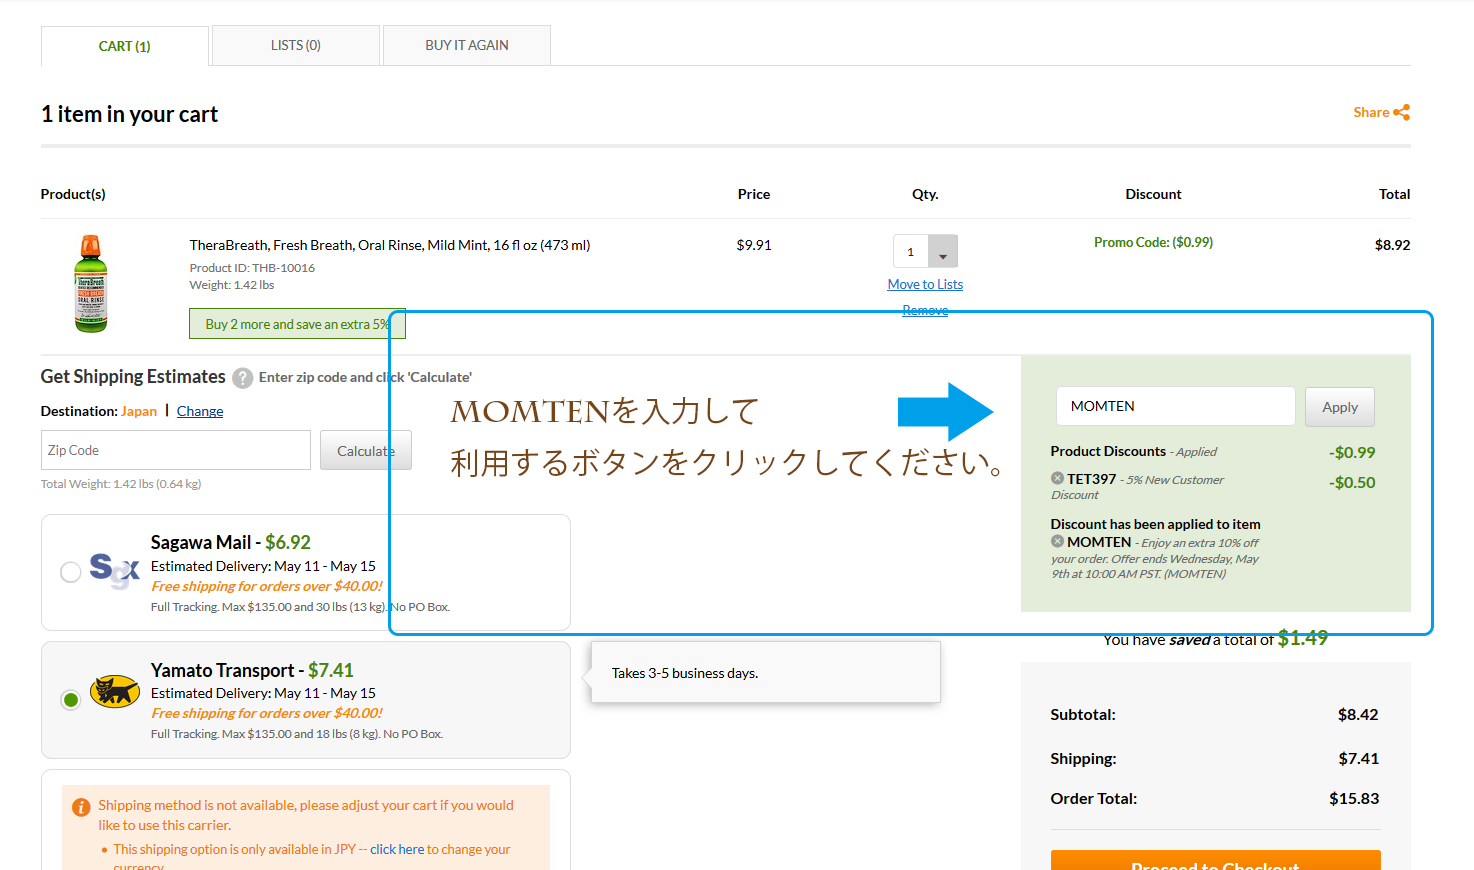Open the BUY IT AGAIN tab
Screen dimensions: 1474x870
tap(467, 45)
